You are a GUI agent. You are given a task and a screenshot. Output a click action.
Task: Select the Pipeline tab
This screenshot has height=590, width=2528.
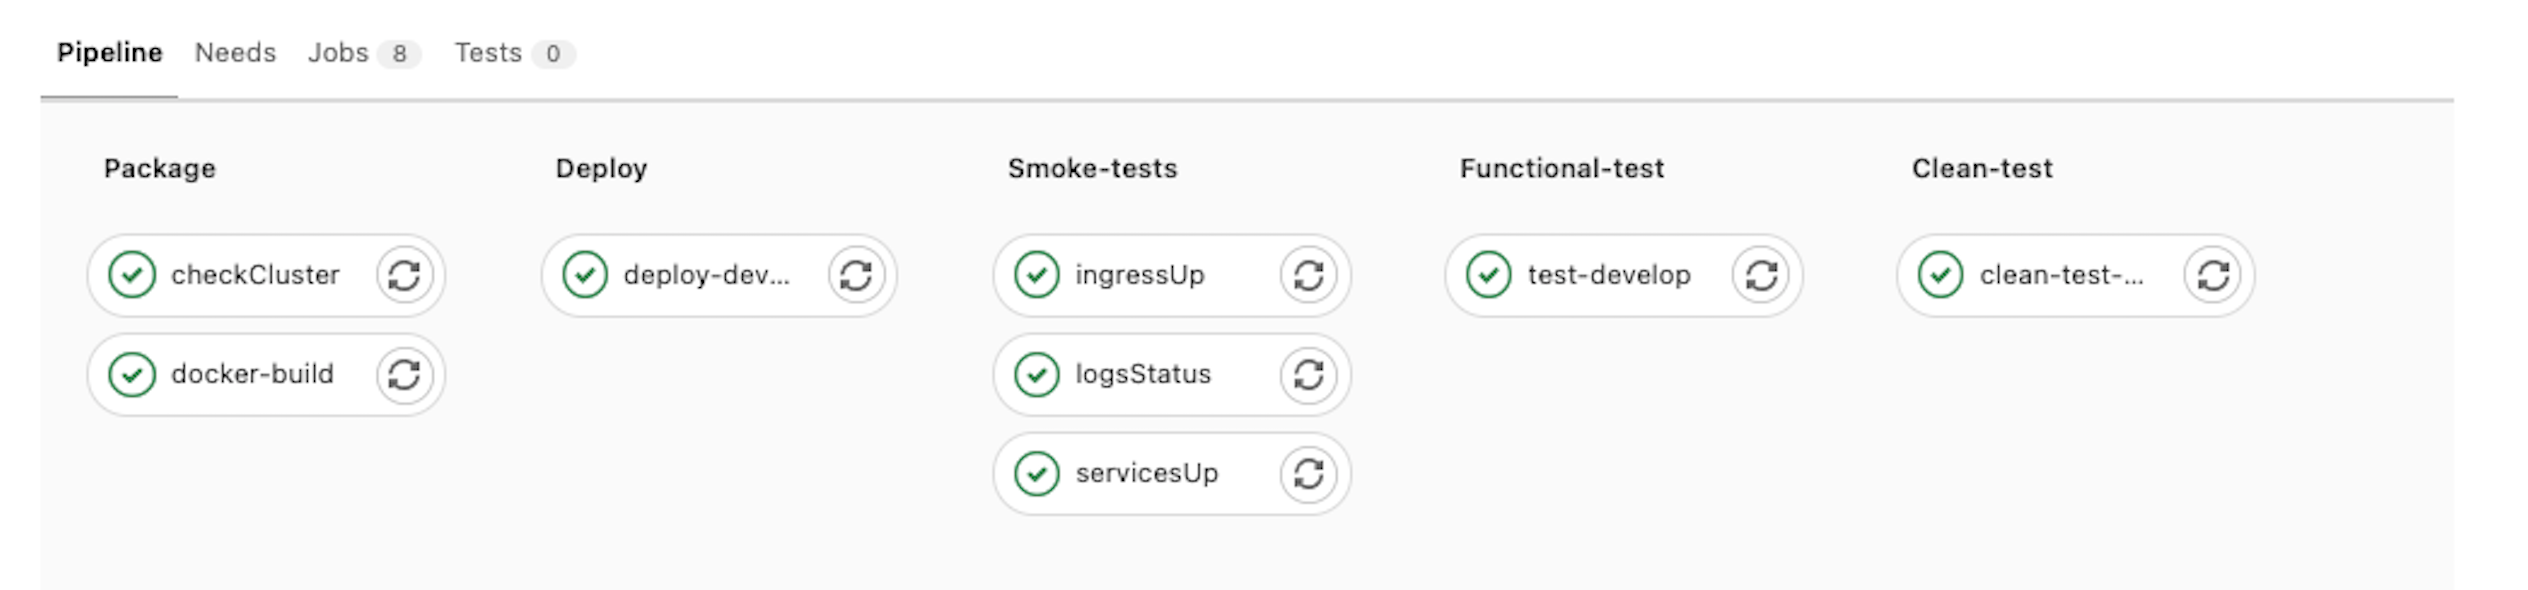(109, 53)
